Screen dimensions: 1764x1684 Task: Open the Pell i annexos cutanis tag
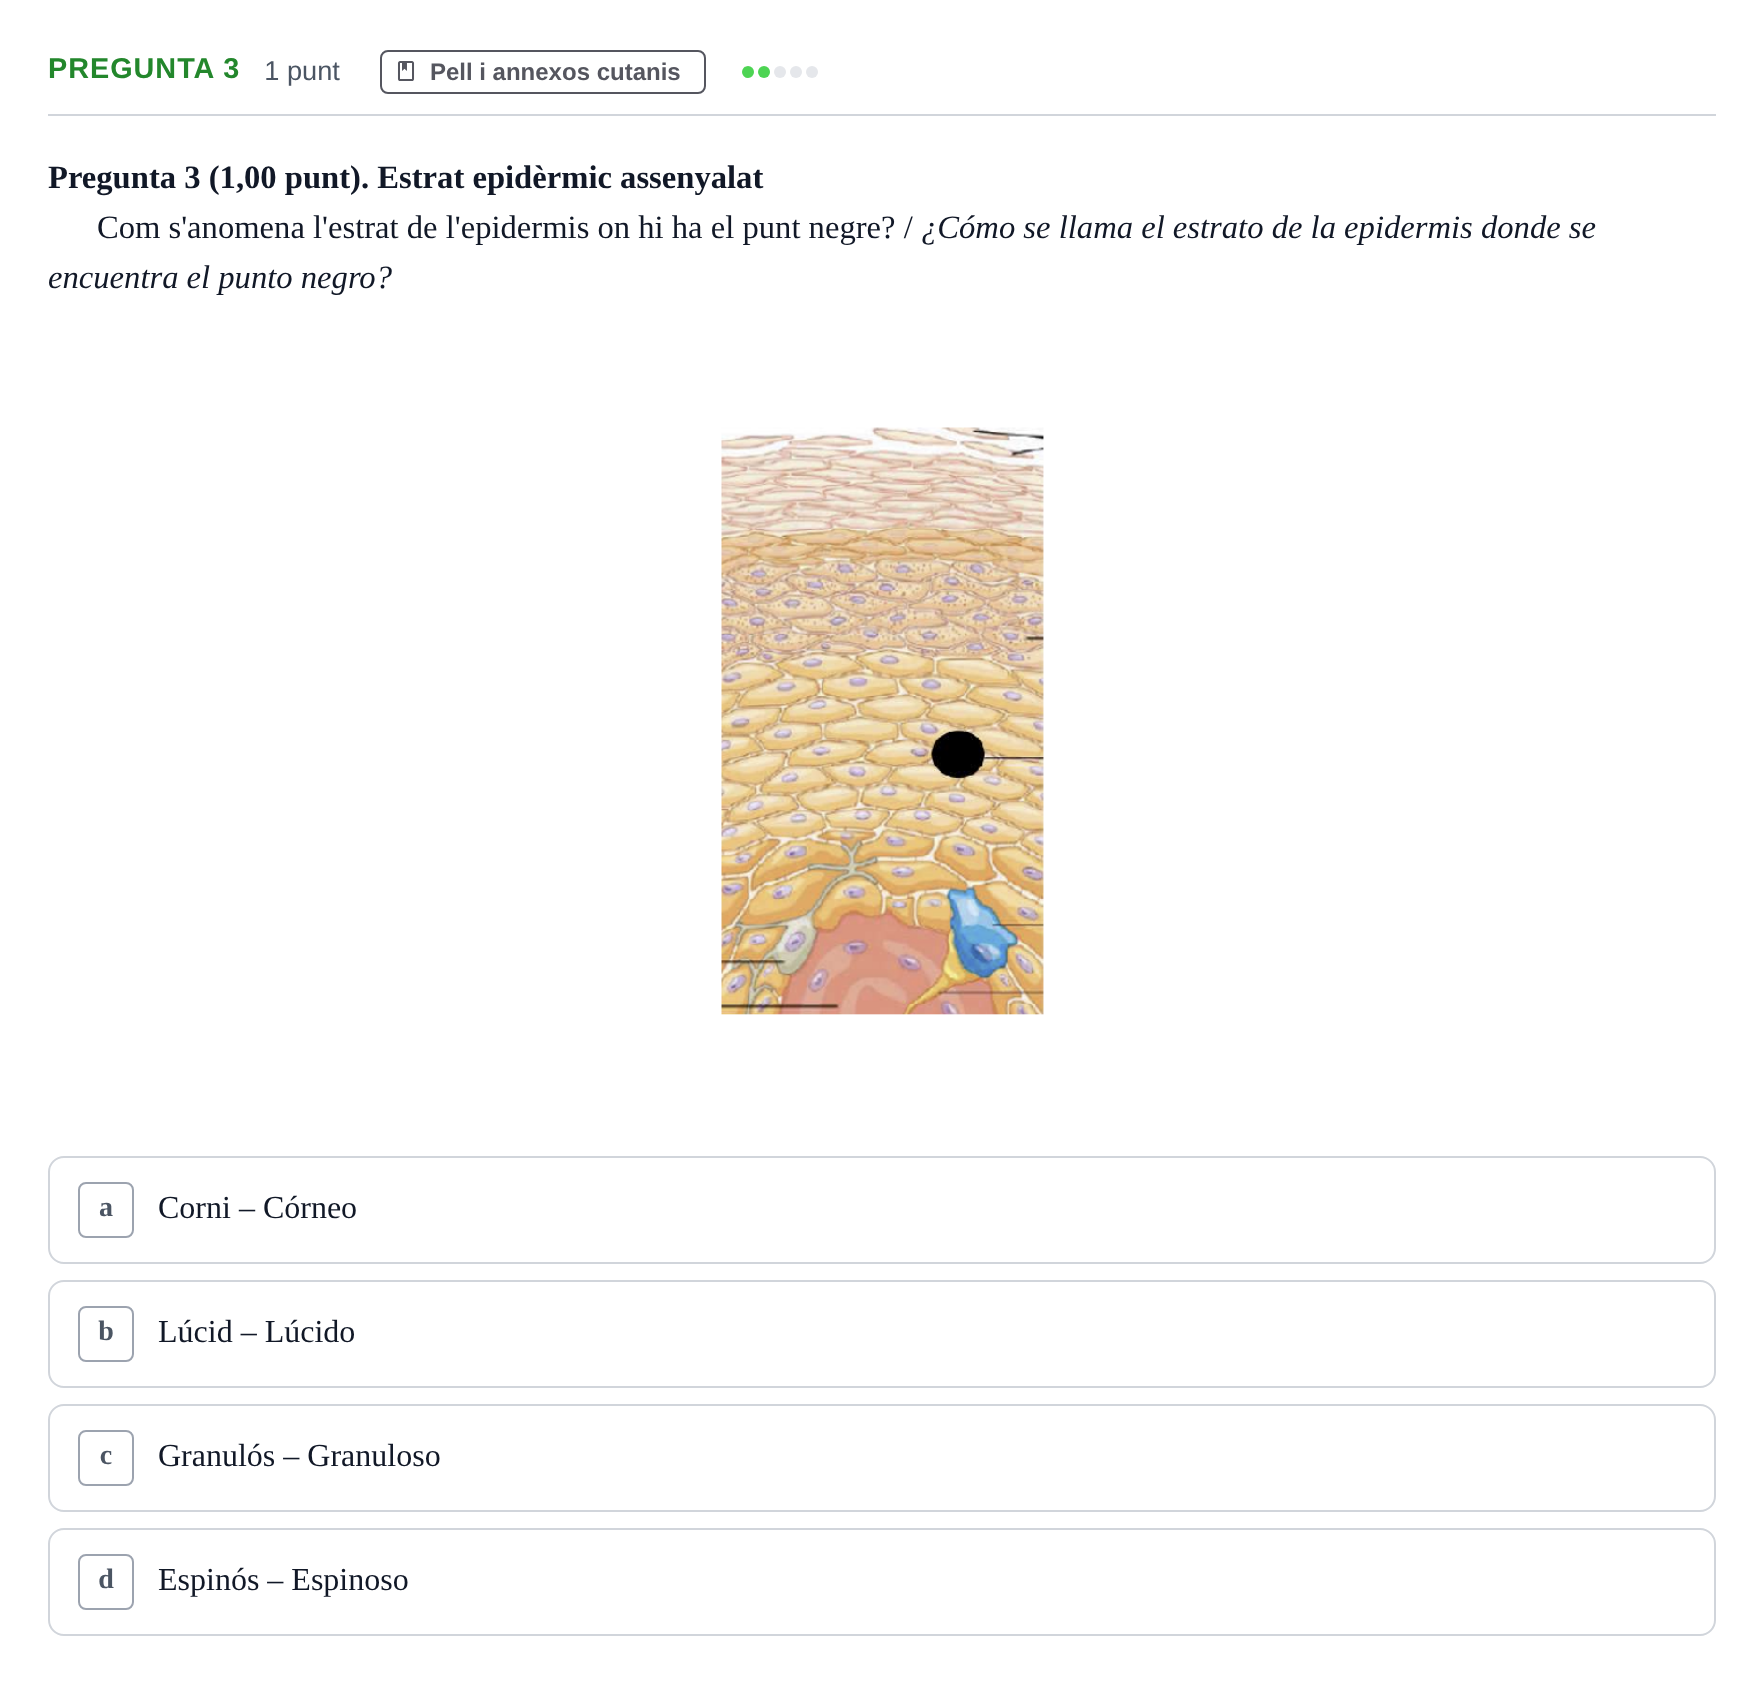tap(543, 72)
